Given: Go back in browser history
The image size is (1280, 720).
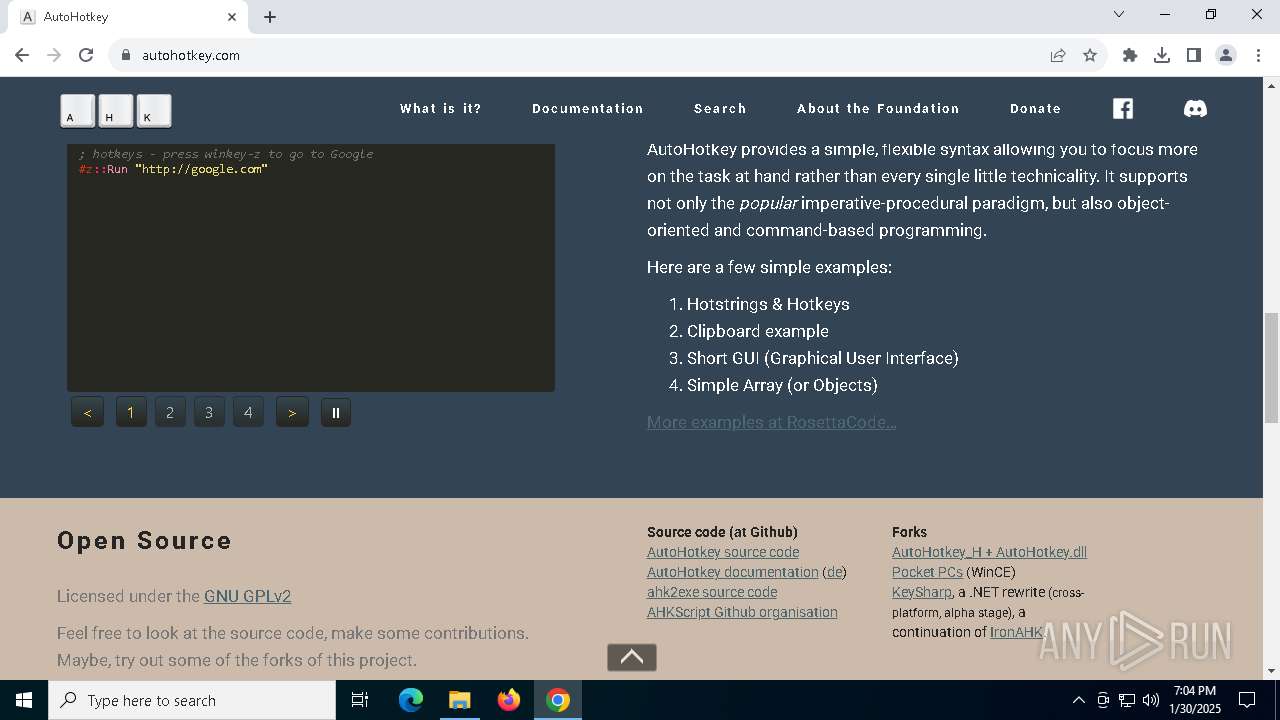Looking at the screenshot, I should pyautogui.click(x=22, y=55).
